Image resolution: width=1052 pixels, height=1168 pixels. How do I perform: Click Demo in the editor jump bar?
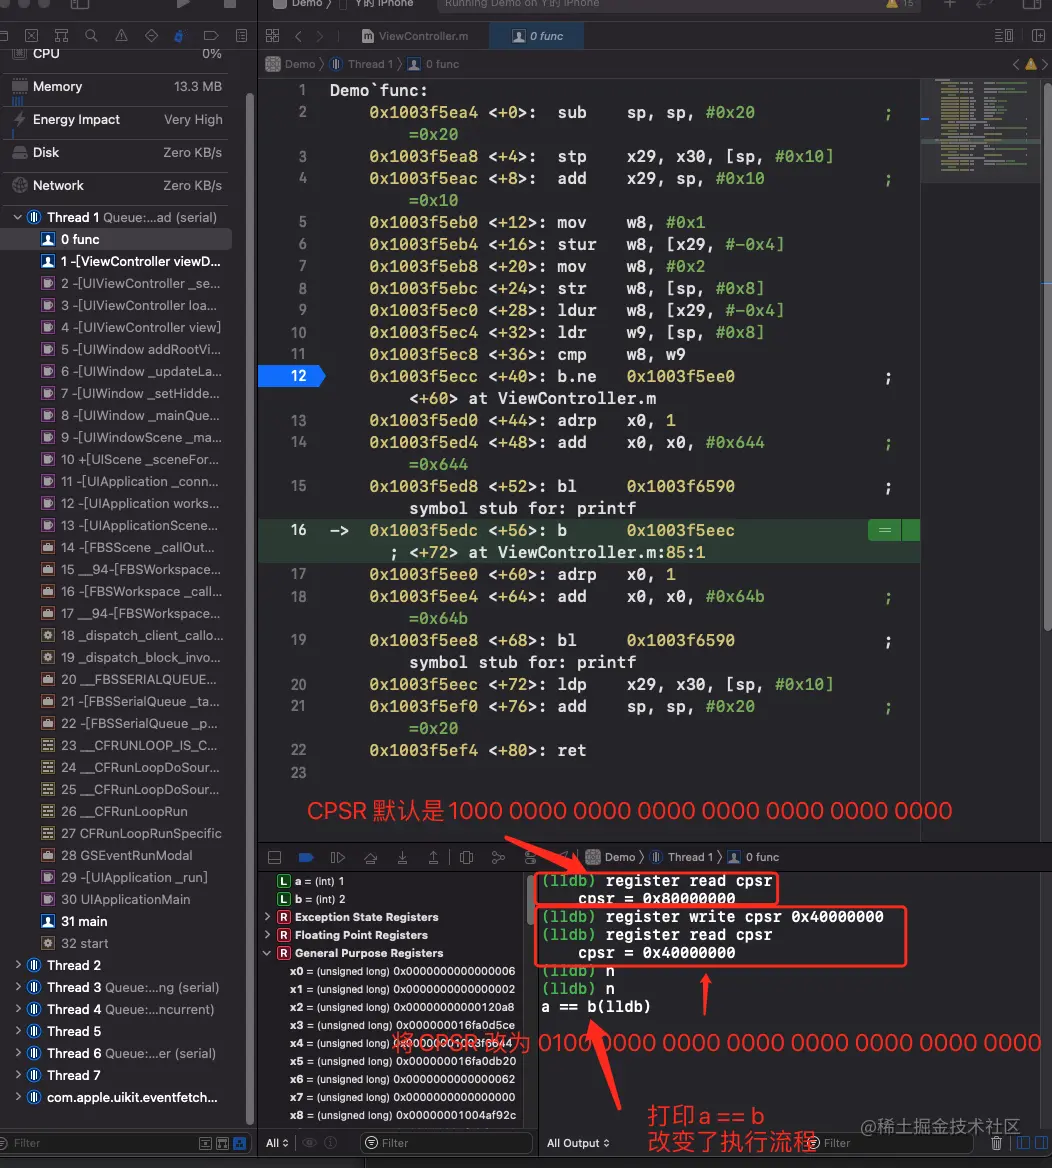(291, 64)
